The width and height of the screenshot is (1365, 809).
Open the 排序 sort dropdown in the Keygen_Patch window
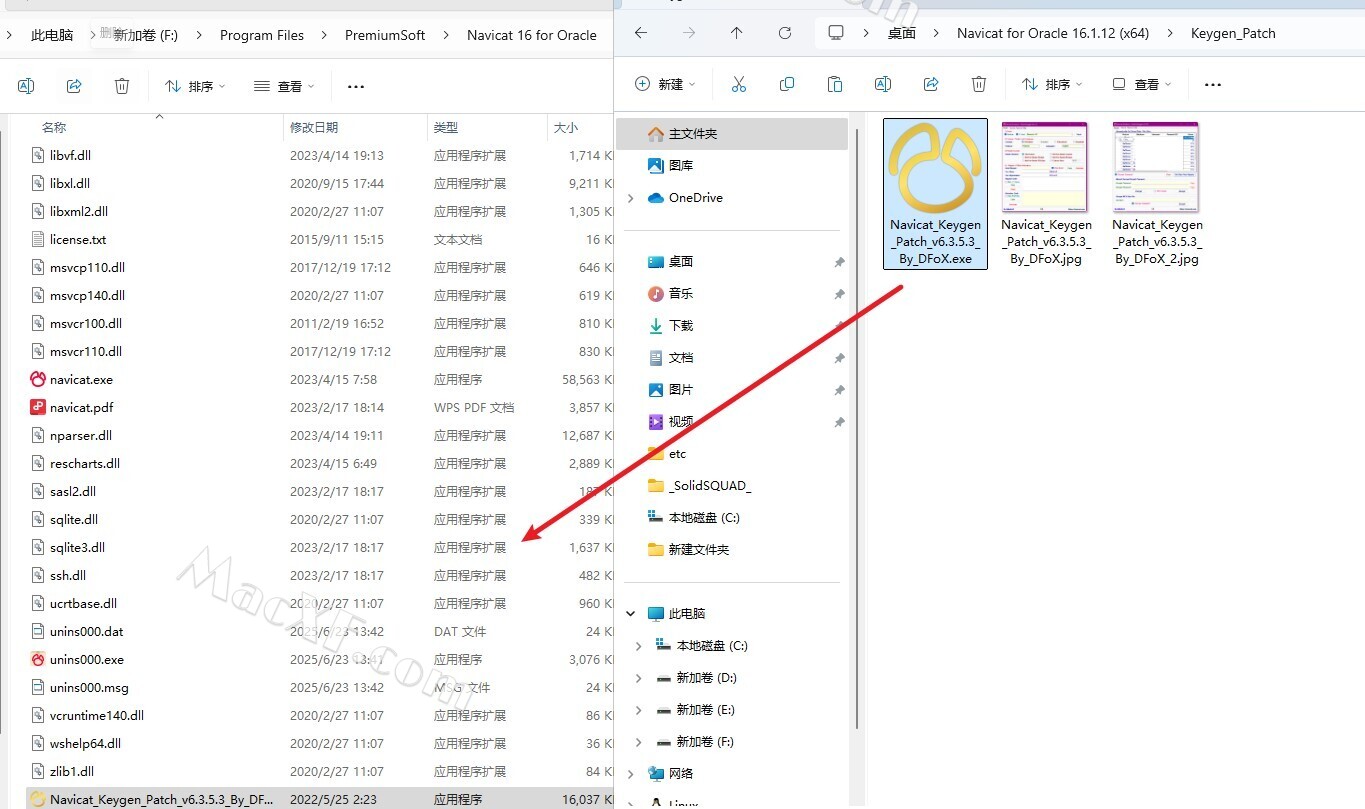tap(1052, 84)
